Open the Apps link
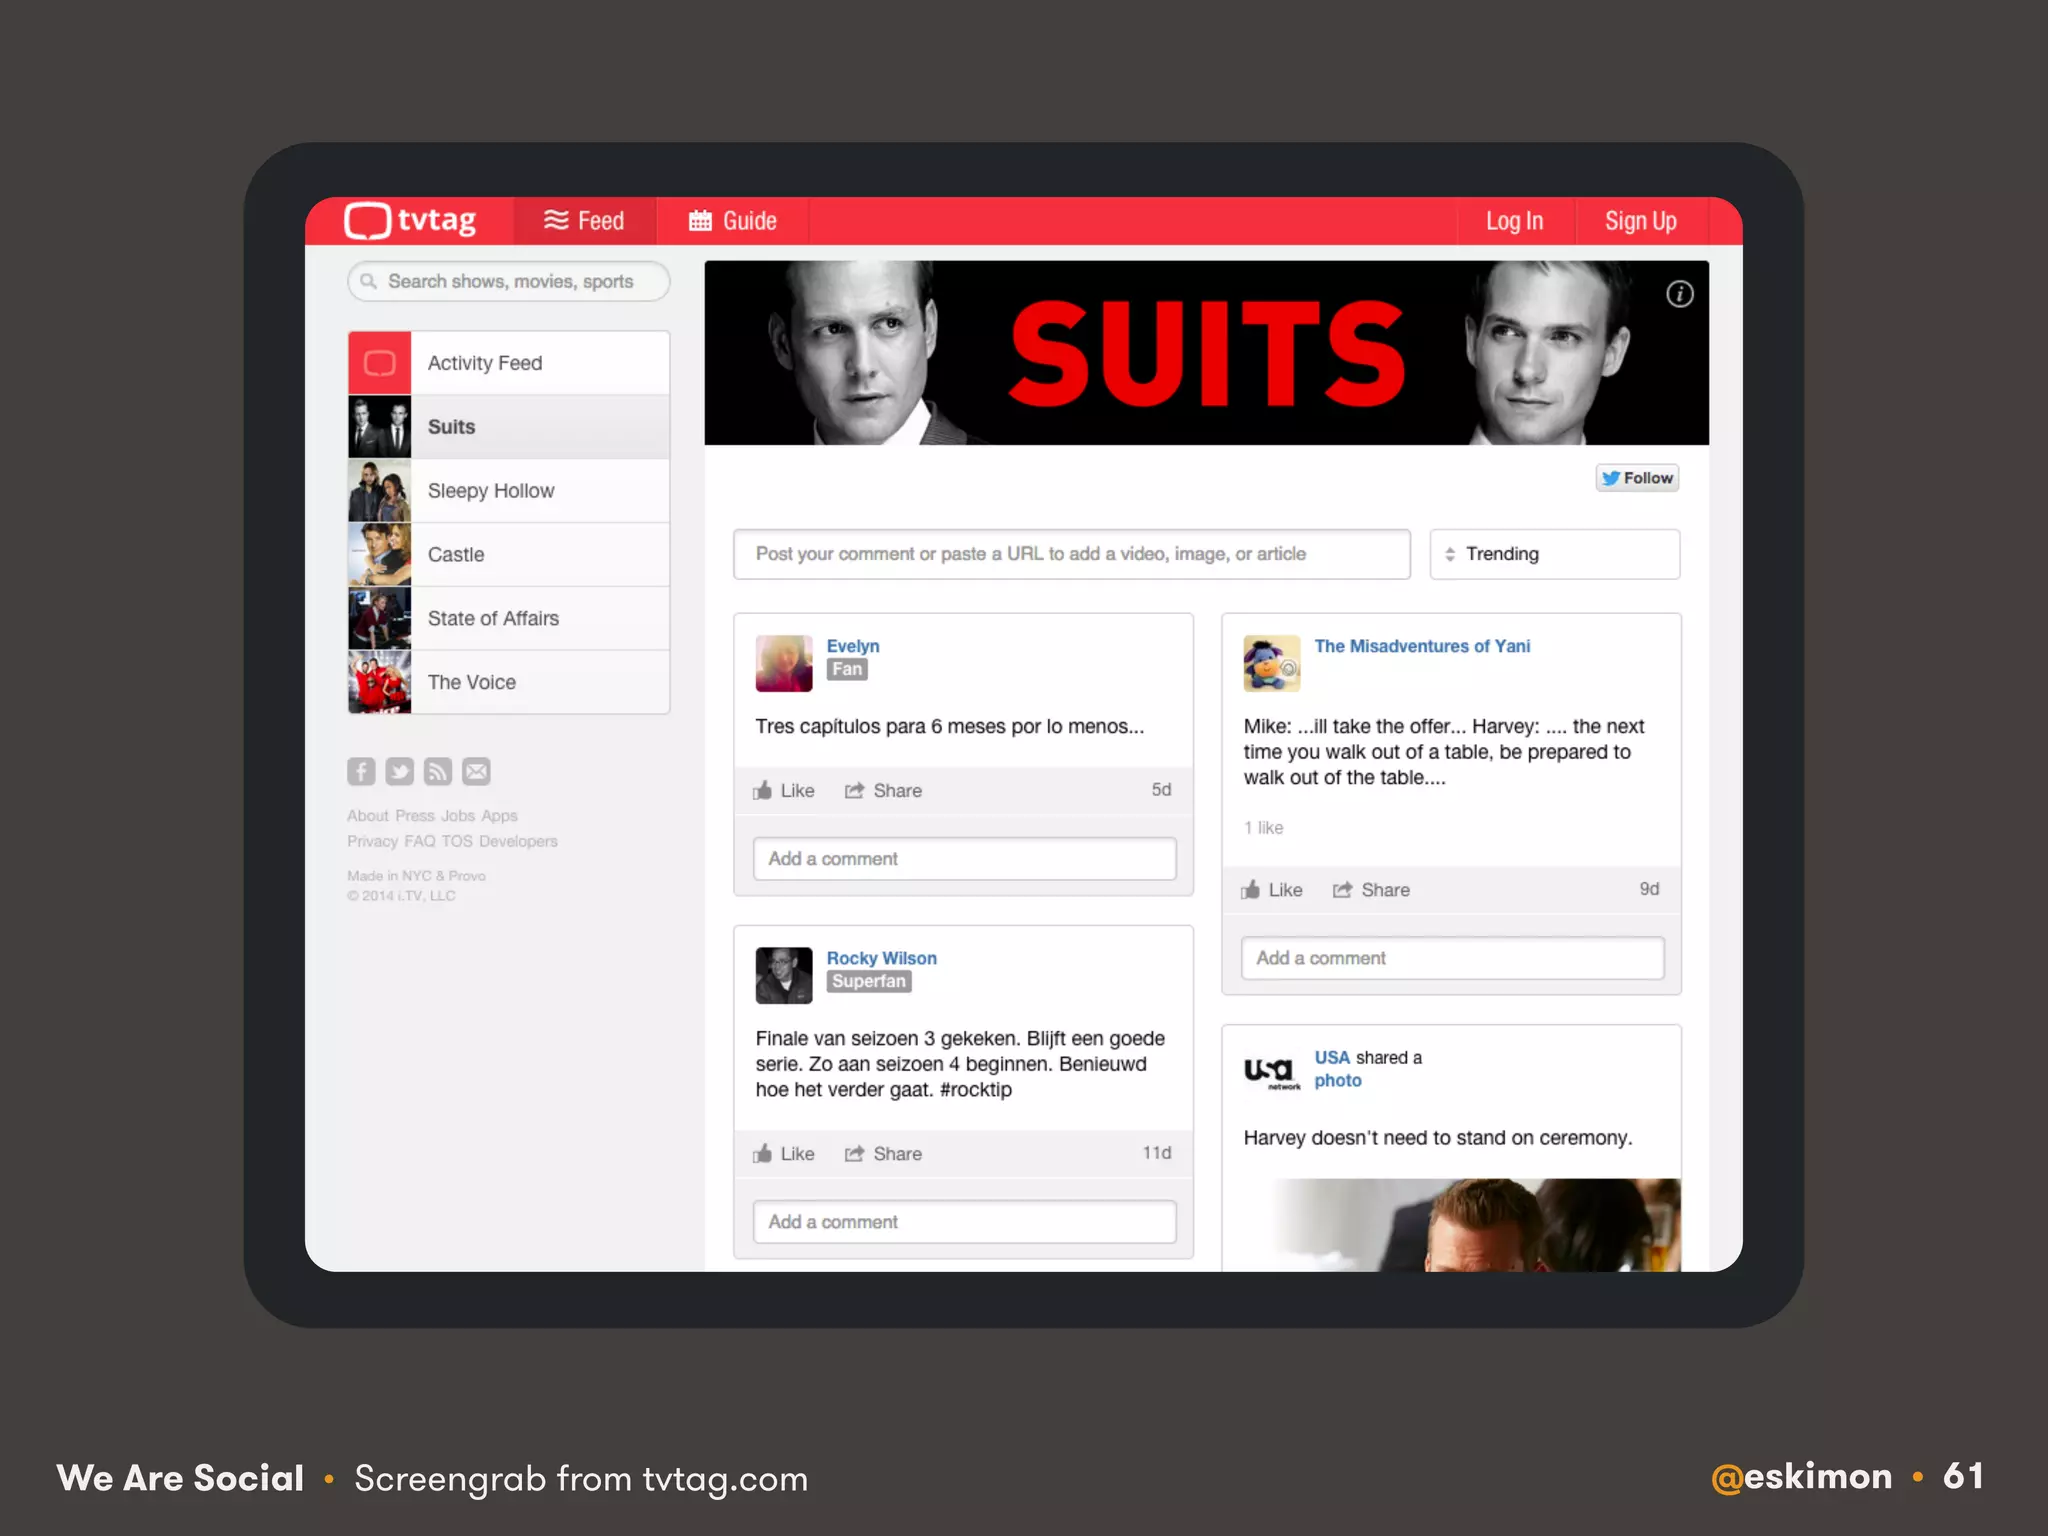This screenshot has height=1536, width=2048. point(500,816)
